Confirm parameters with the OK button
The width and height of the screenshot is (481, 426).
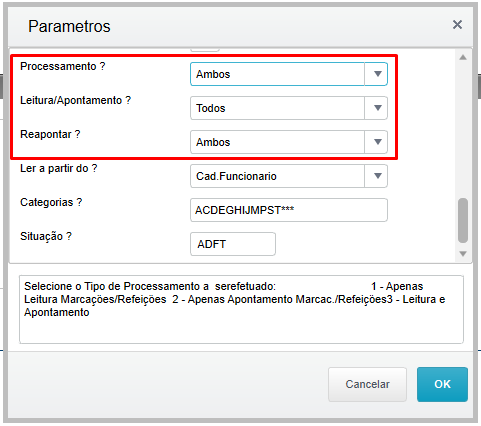coord(442,384)
